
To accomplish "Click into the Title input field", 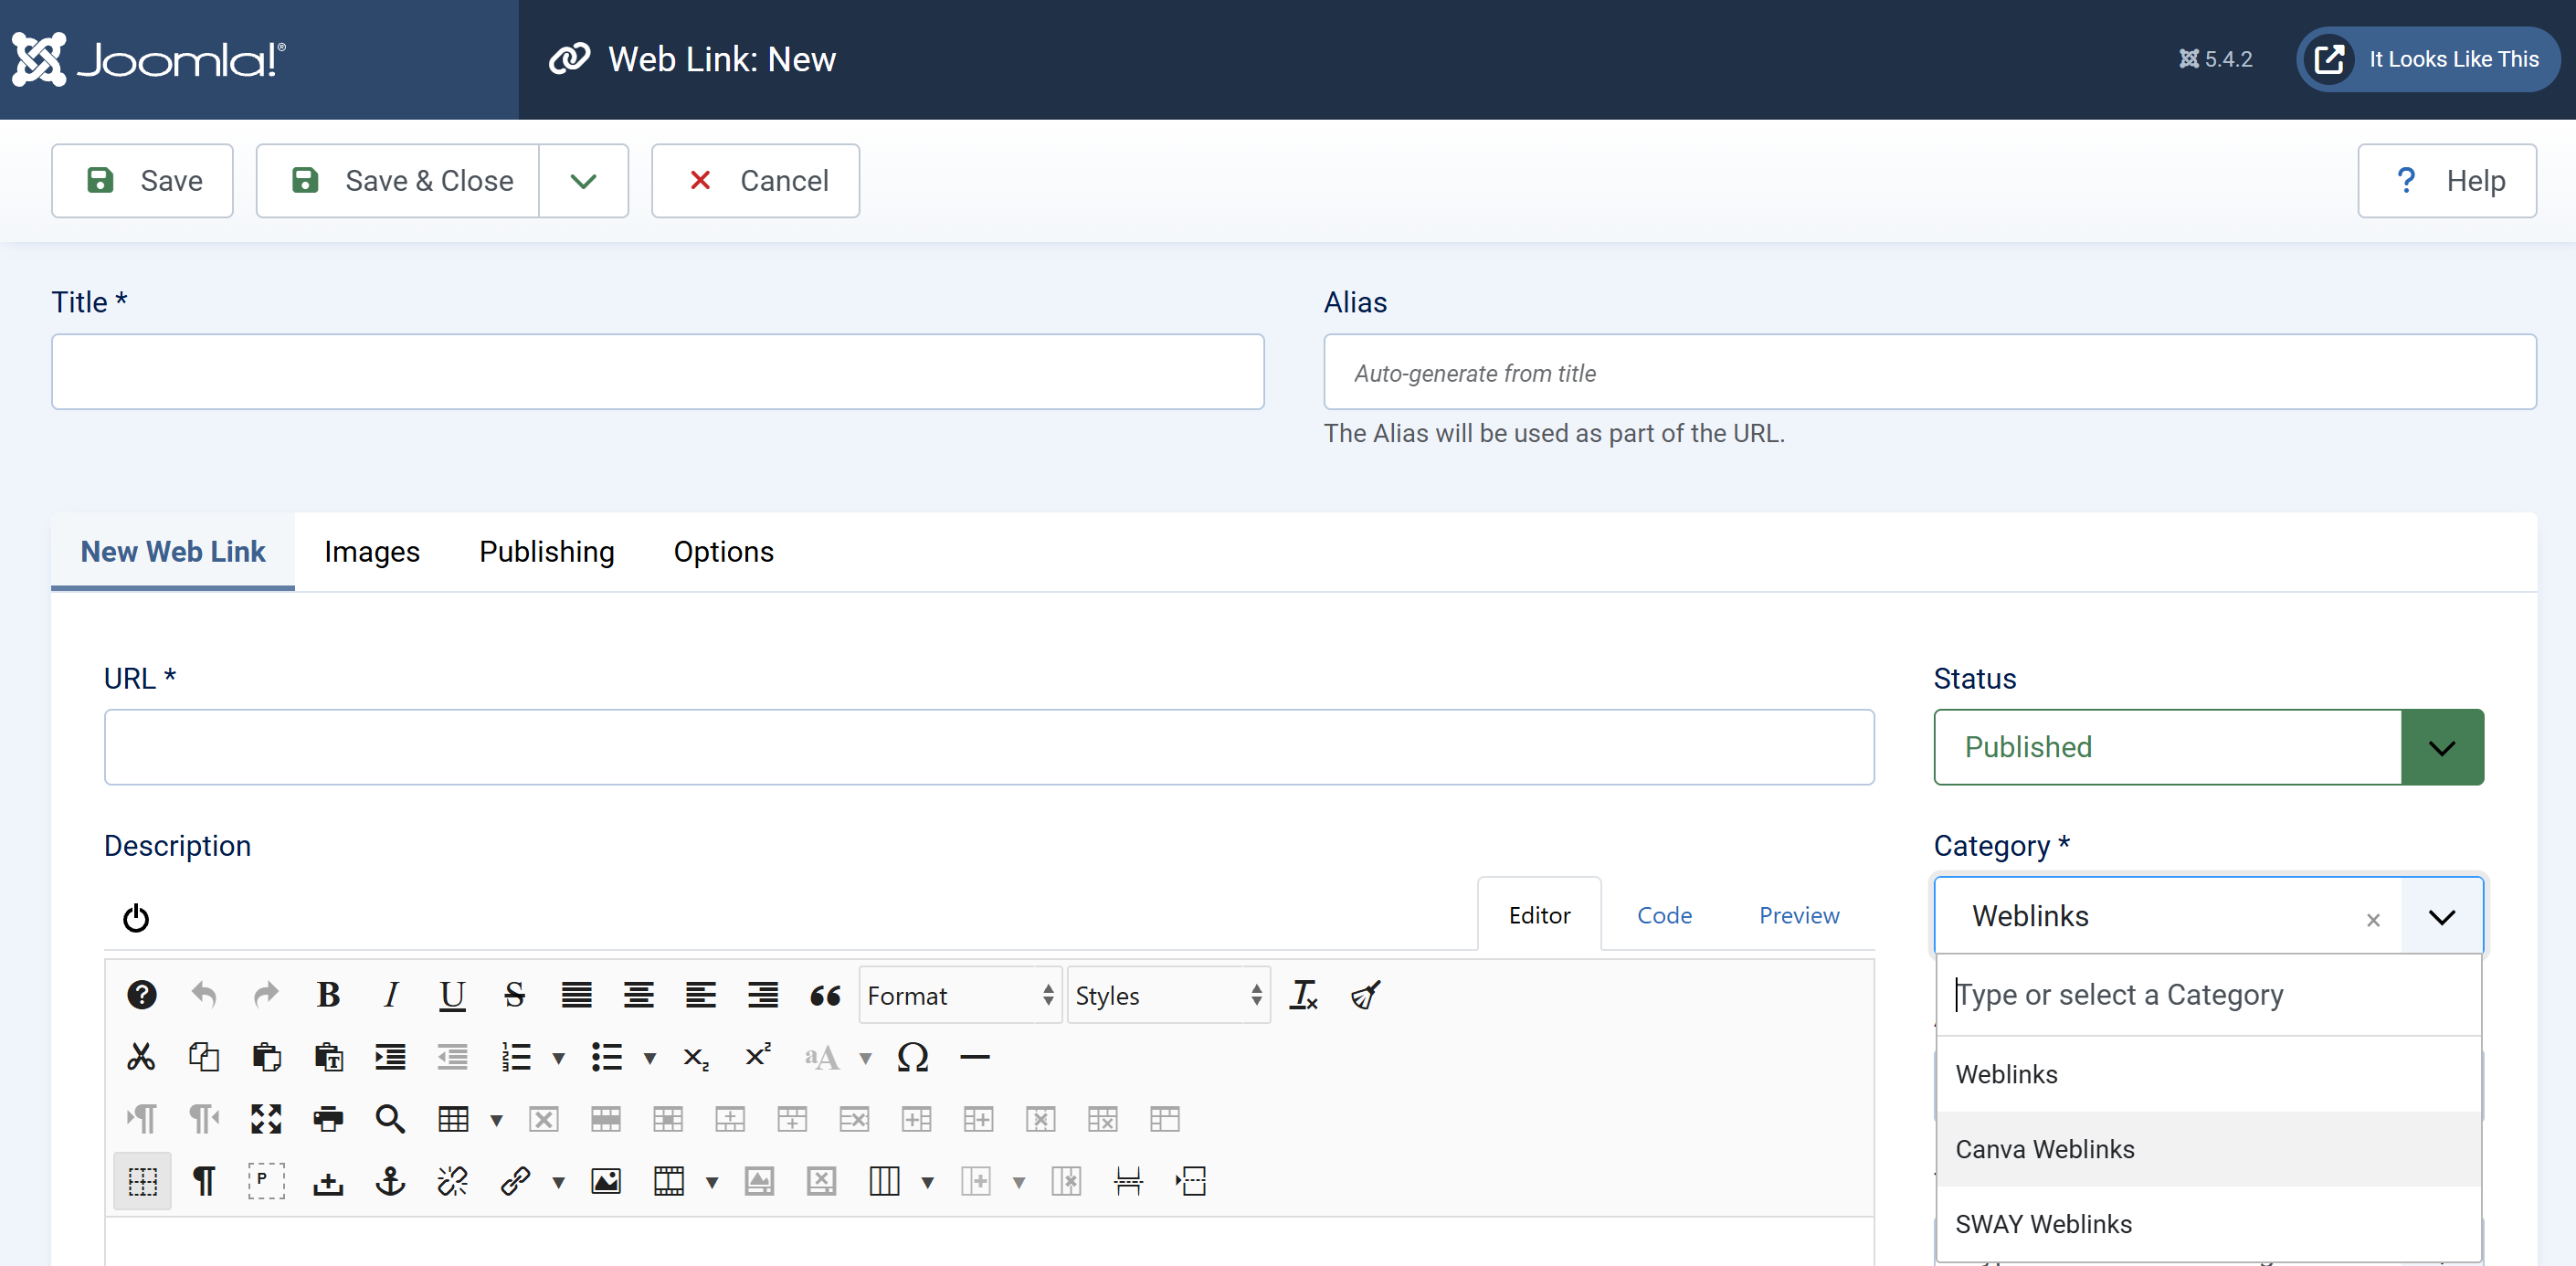I will pos(657,372).
